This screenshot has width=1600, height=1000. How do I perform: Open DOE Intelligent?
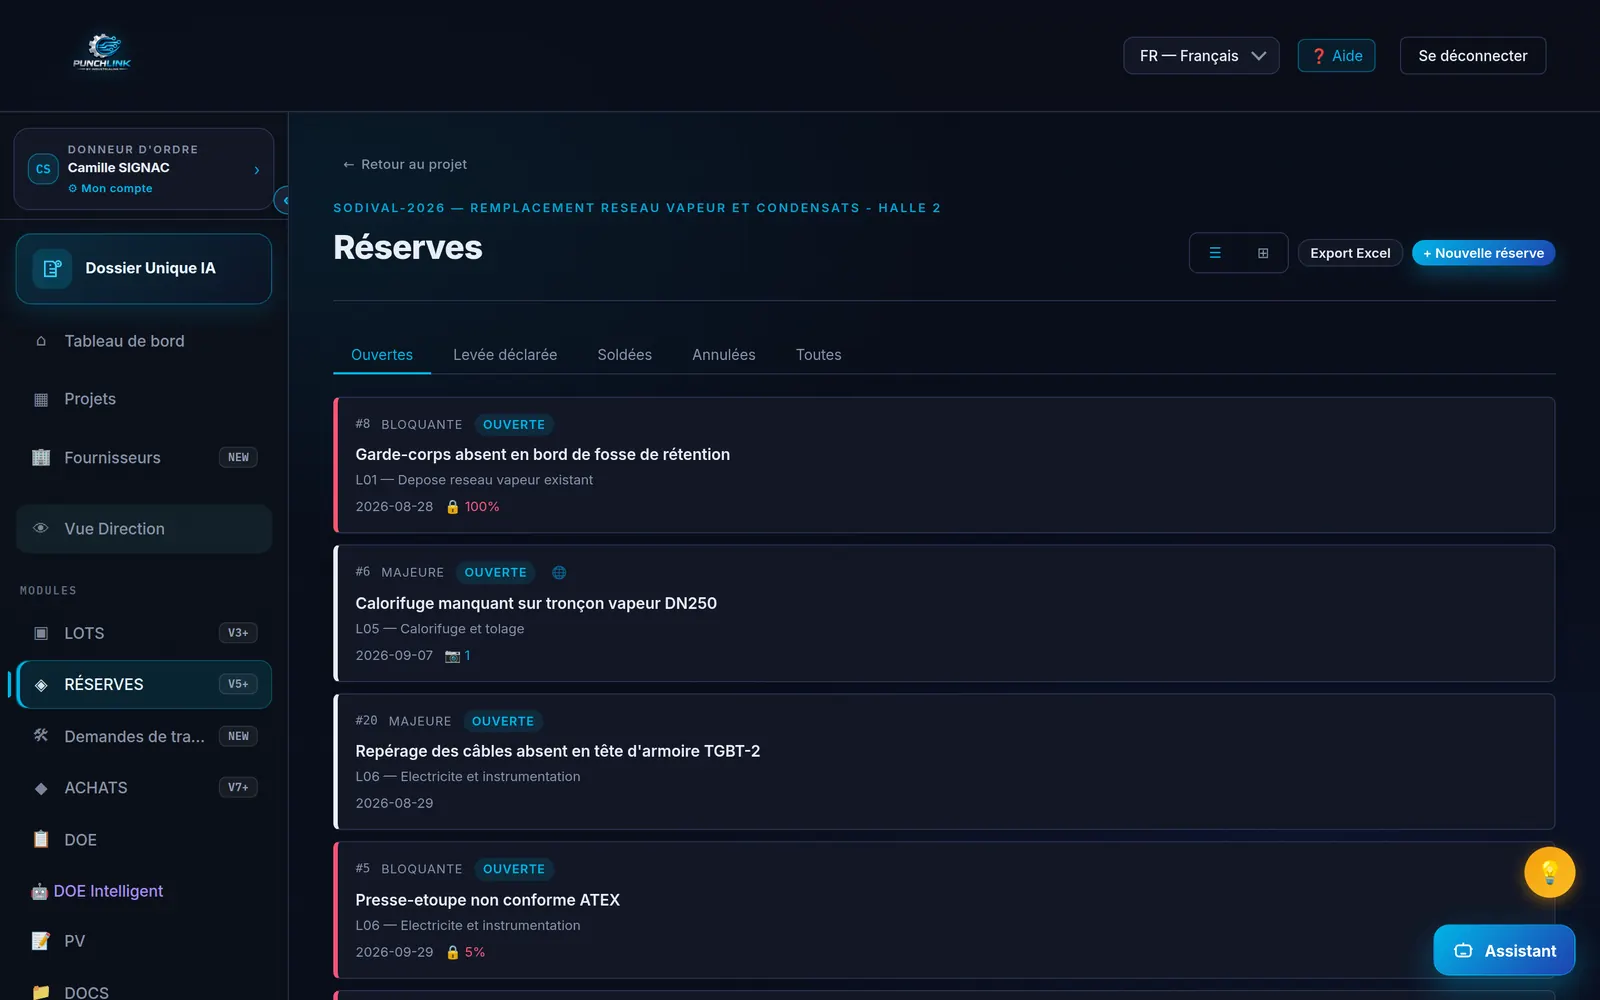pyautogui.click(x=108, y=891)
